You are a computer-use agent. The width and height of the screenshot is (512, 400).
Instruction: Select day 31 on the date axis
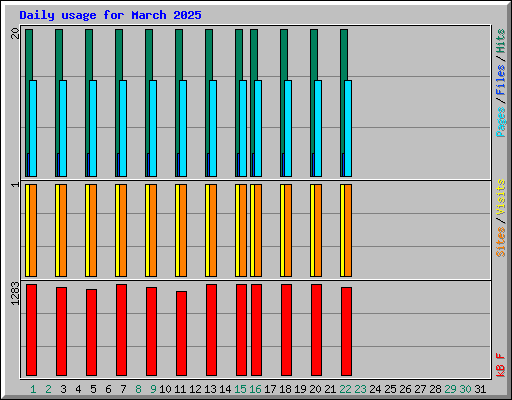[x=480, y=389]
